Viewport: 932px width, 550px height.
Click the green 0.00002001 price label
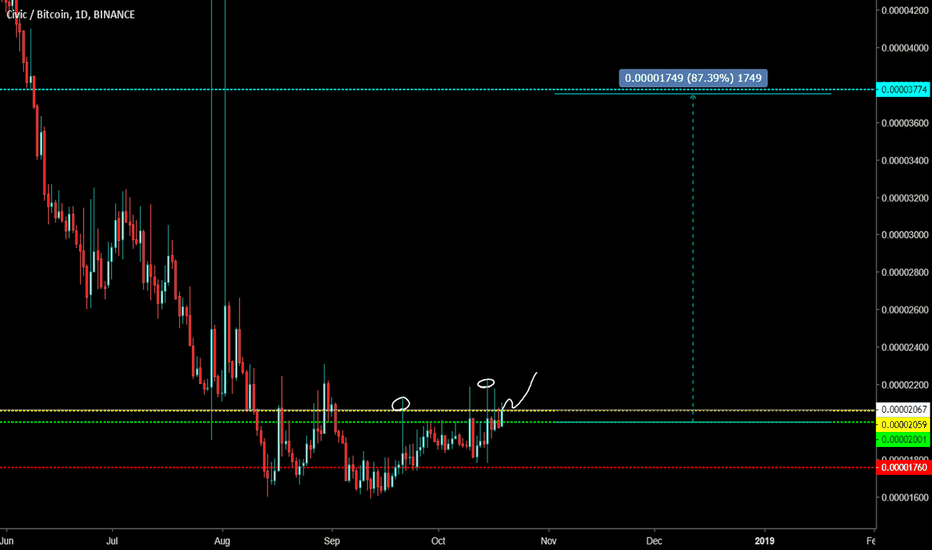click(x=903, y=439)
